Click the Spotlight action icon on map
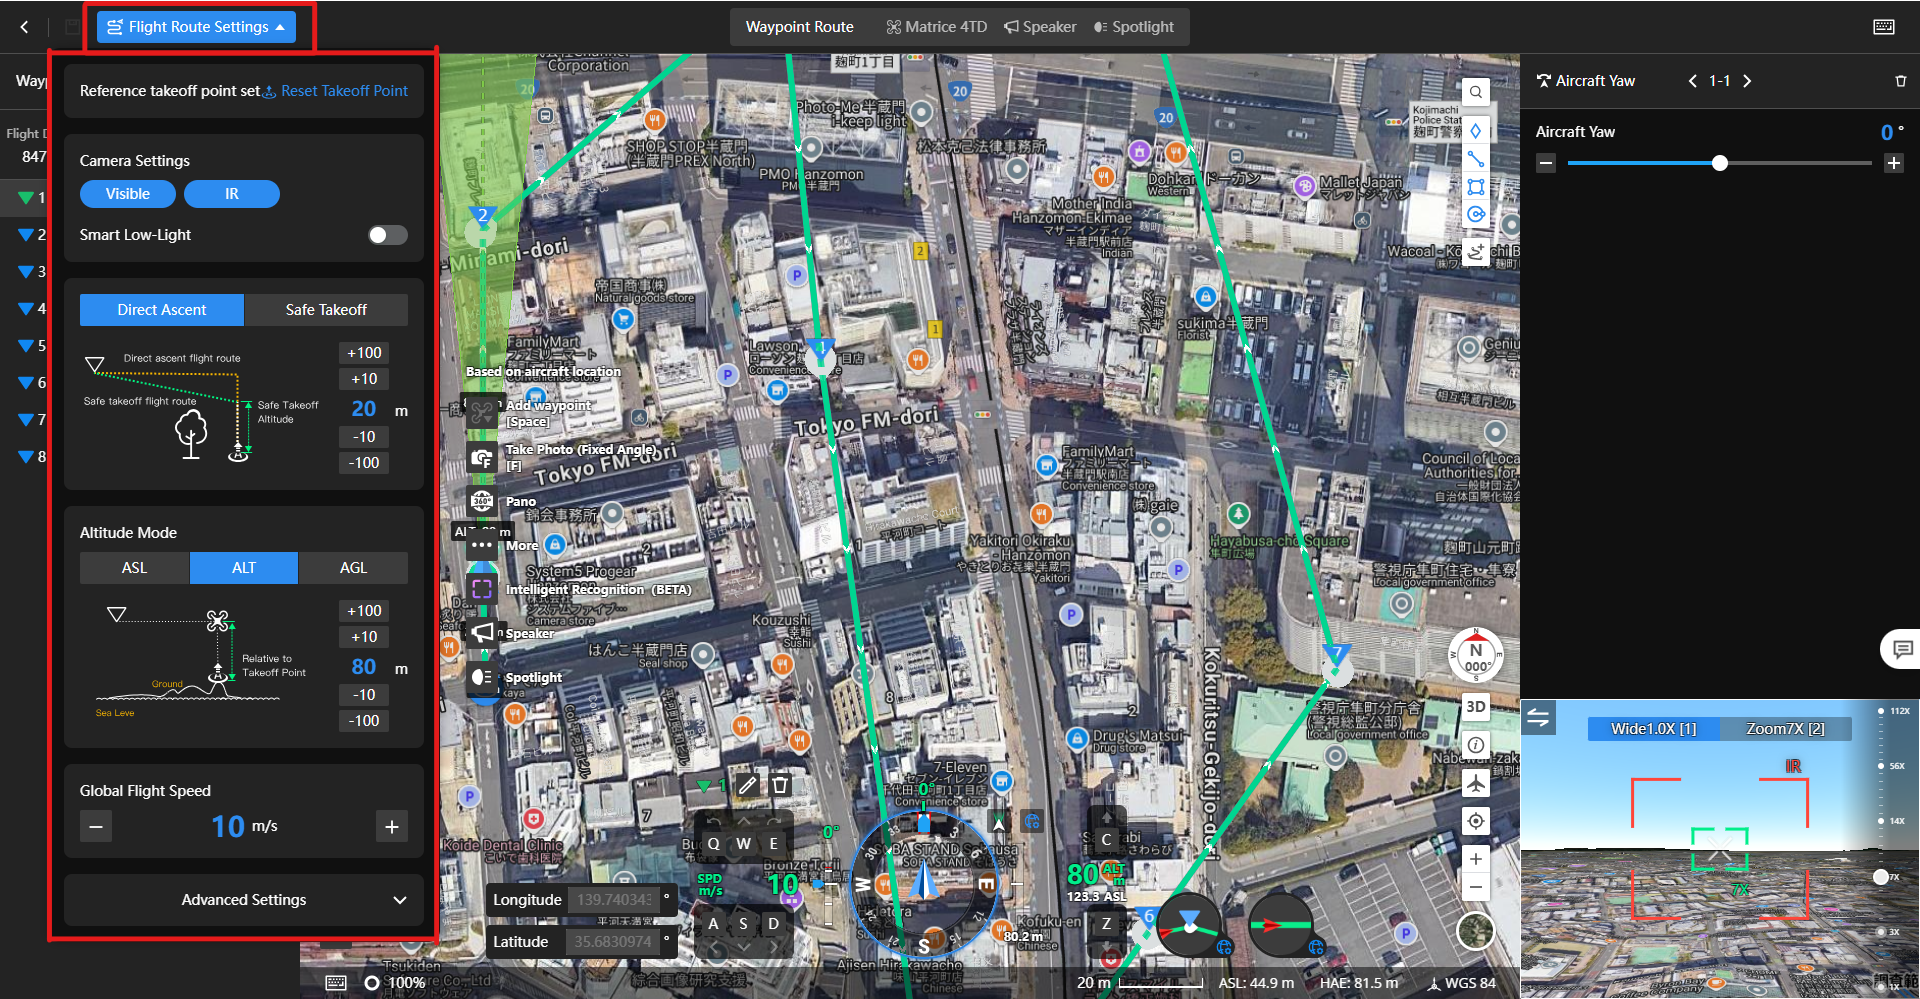Viewport: 1920px width, 999px height. click(x=482, y=677)
